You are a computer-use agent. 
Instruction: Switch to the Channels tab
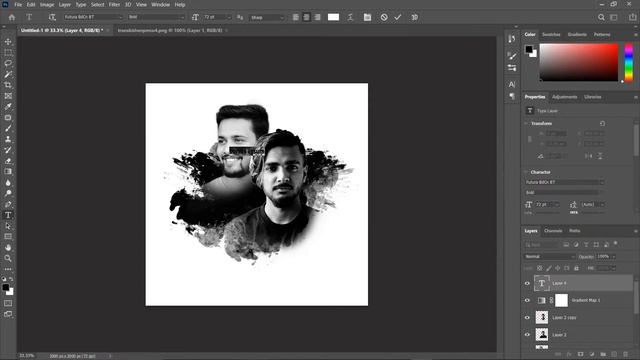click(x=553, y=231)
